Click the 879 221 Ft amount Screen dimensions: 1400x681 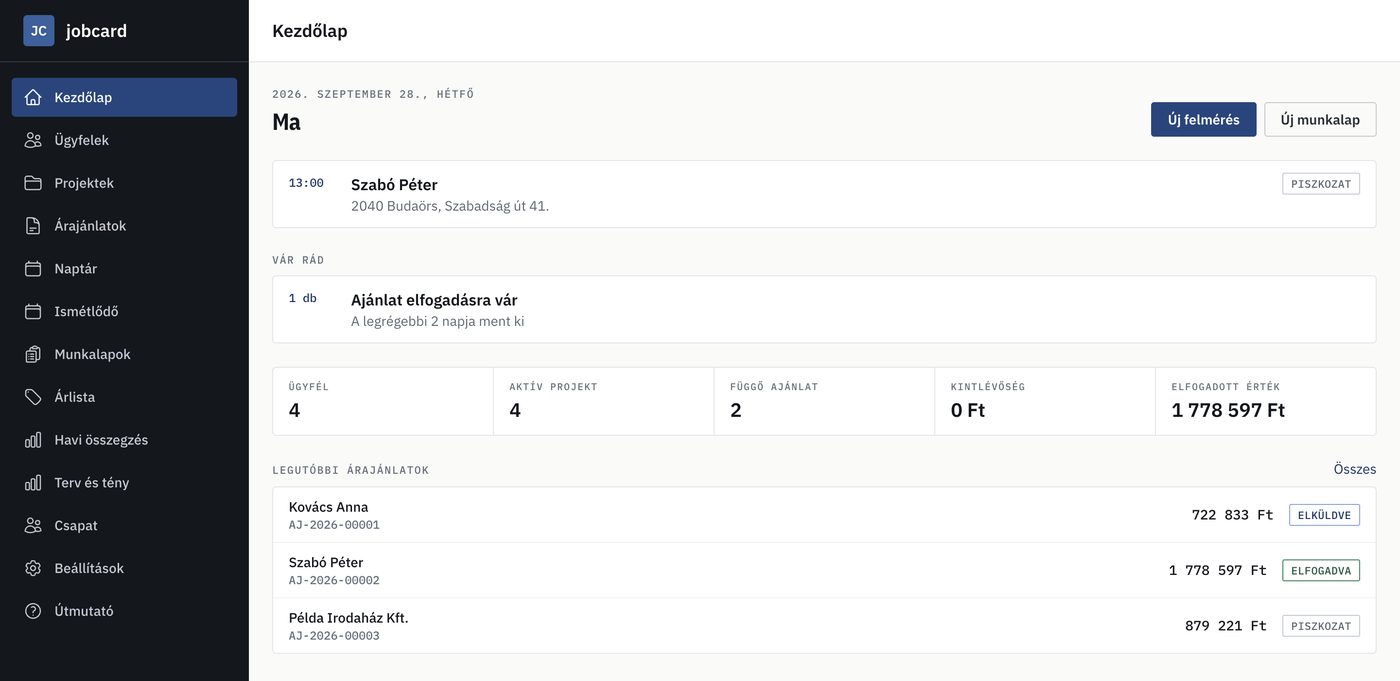[x=1226, y=626]
